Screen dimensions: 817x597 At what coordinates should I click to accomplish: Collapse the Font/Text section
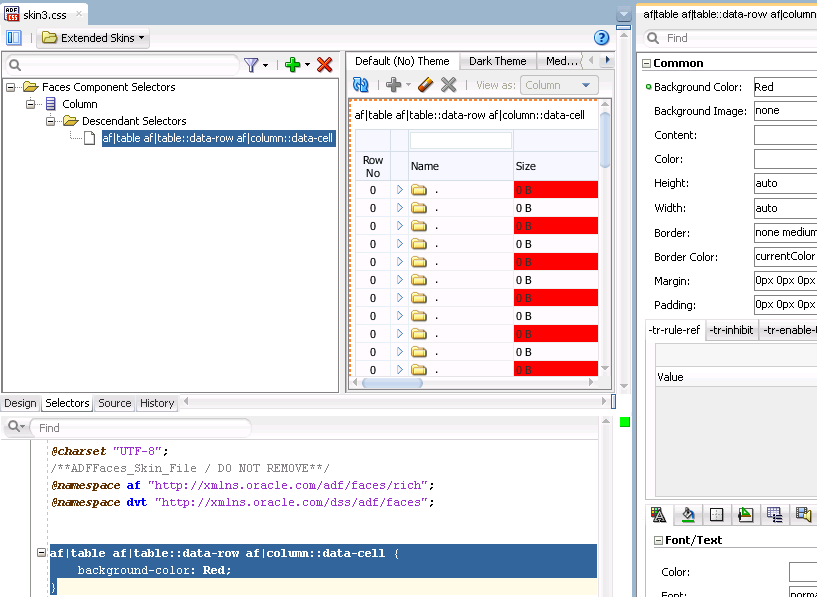659,541
